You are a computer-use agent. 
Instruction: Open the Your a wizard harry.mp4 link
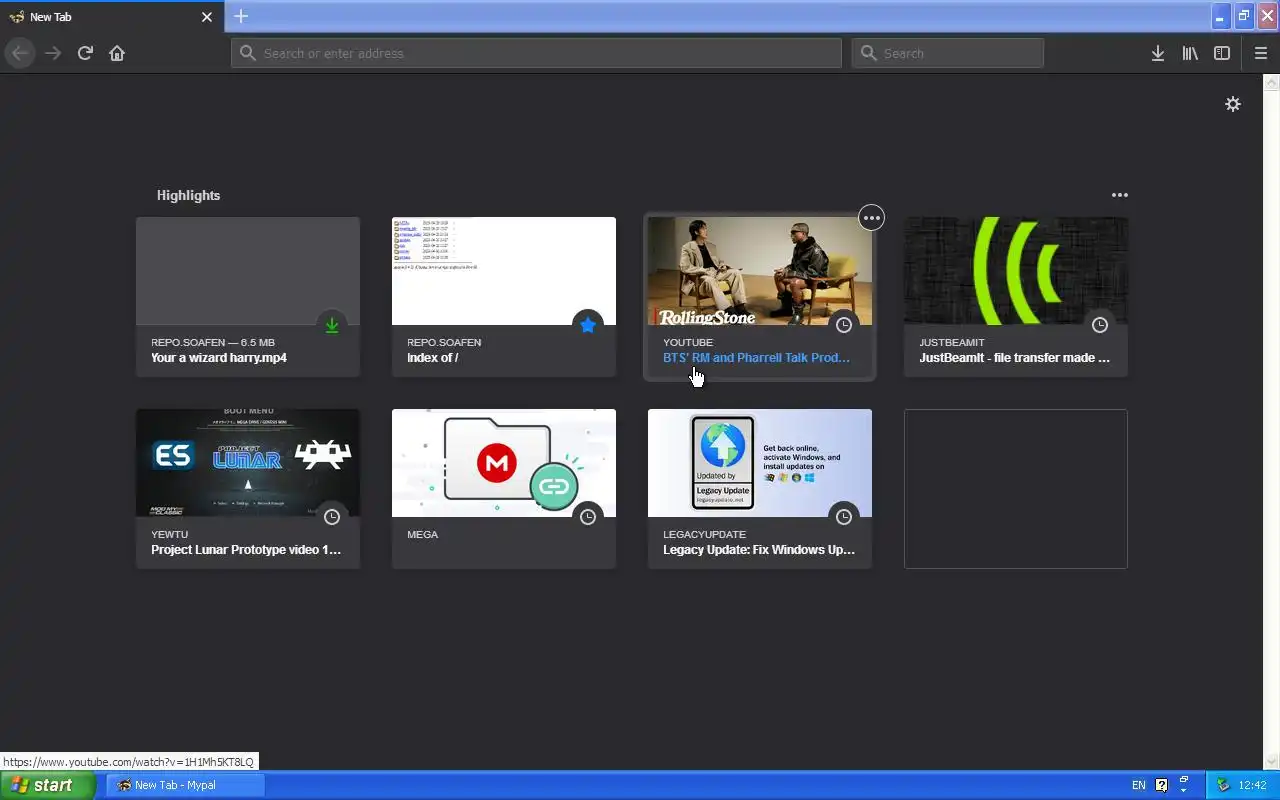coord(219,358)
